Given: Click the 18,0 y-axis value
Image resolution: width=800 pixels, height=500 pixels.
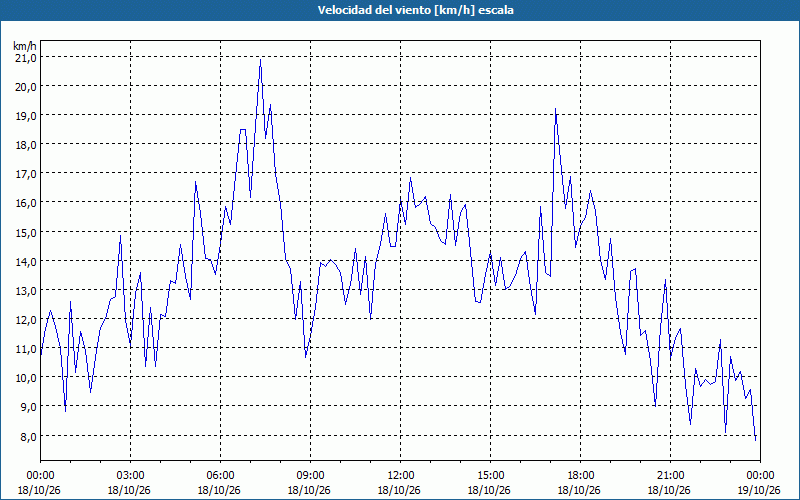Looking at the screenshot, I should click(x=26, y=145).
